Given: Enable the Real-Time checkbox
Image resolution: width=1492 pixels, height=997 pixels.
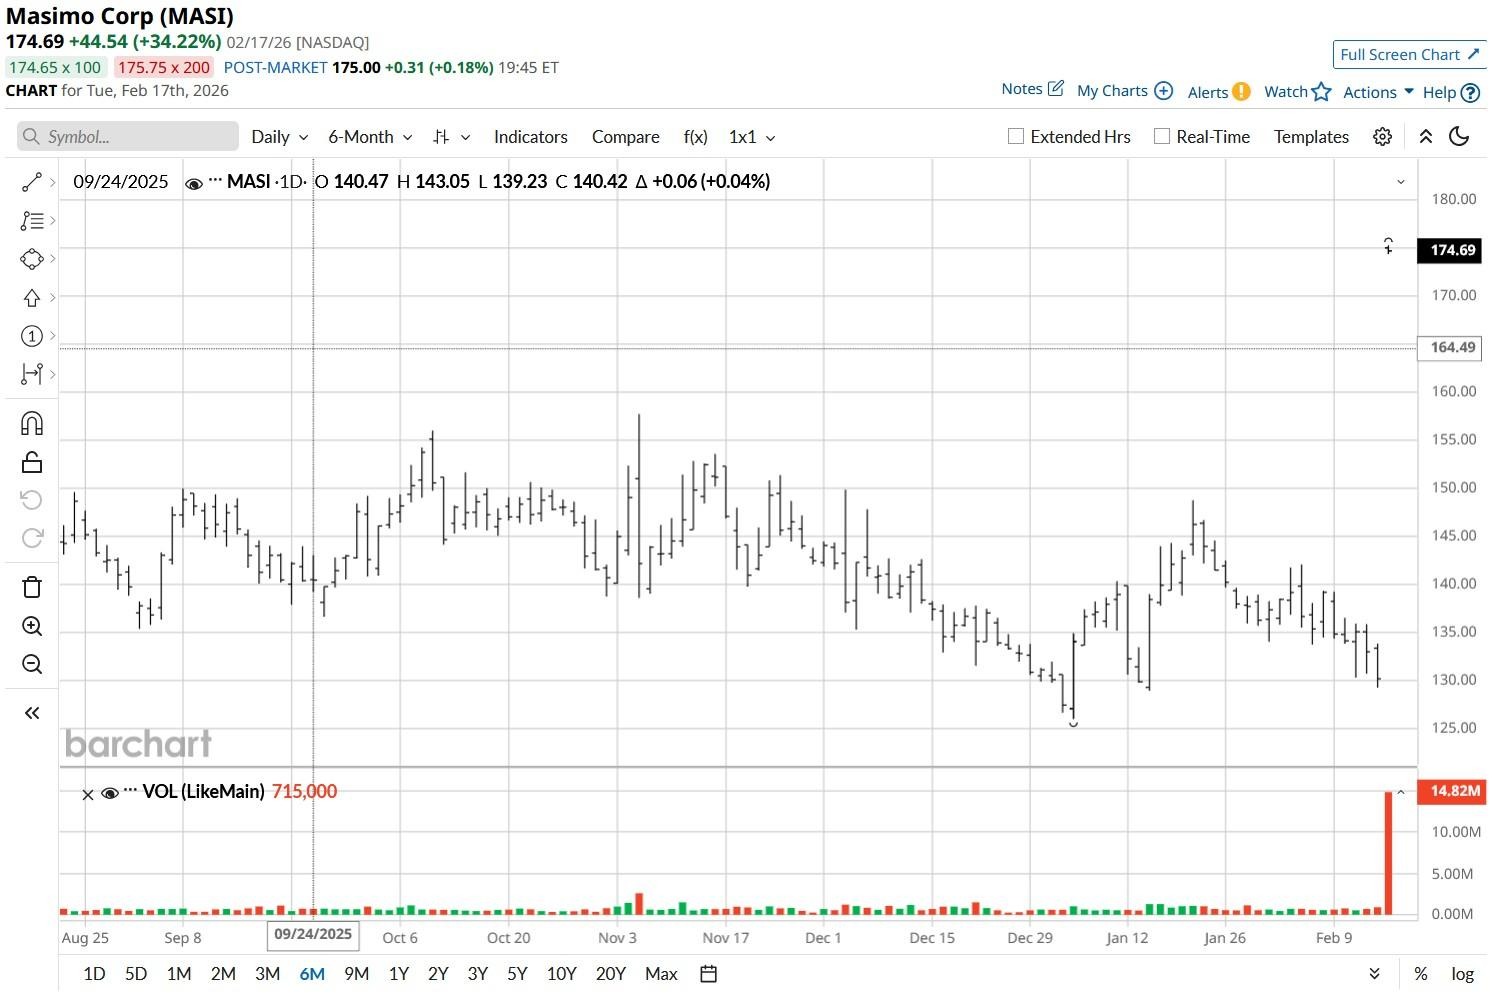Looking at the screenshot, I should pos(1162,137).
